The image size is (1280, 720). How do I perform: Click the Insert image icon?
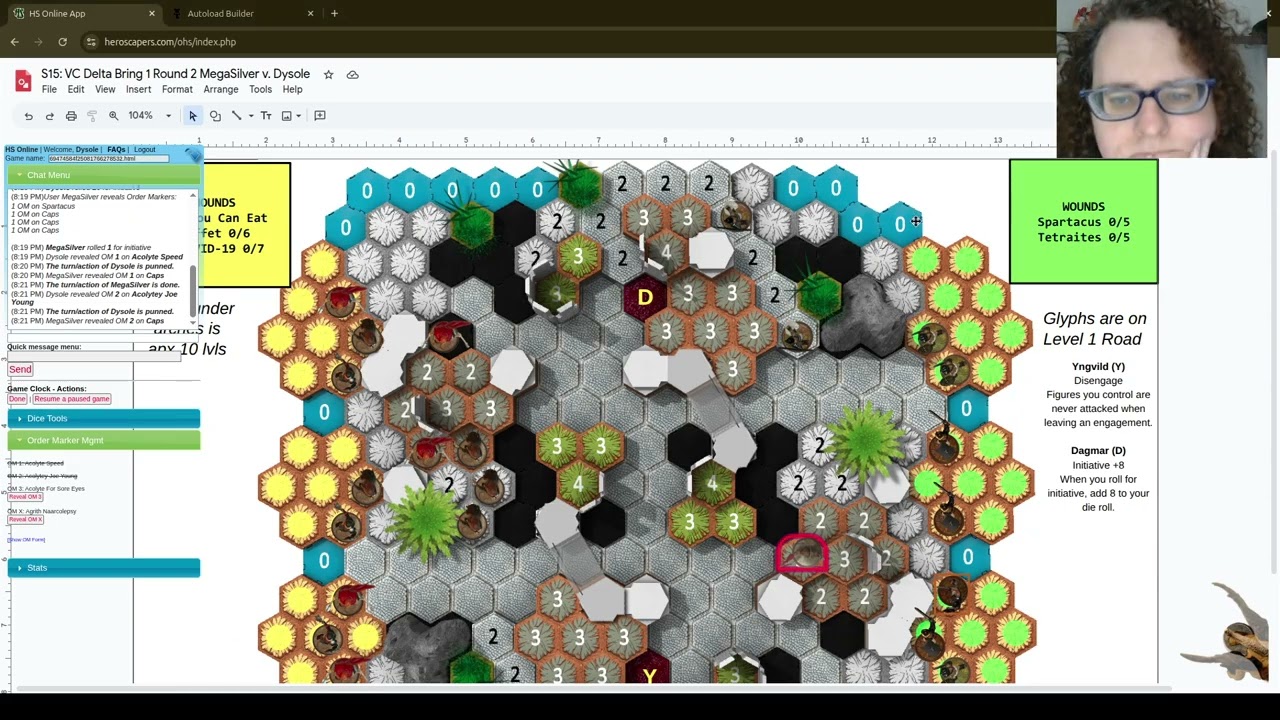(x=286, y=116)
